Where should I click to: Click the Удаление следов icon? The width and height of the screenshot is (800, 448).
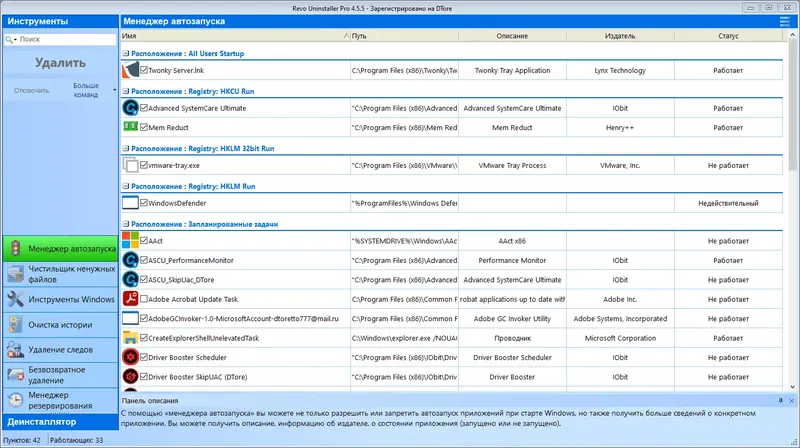click(15, 350)
